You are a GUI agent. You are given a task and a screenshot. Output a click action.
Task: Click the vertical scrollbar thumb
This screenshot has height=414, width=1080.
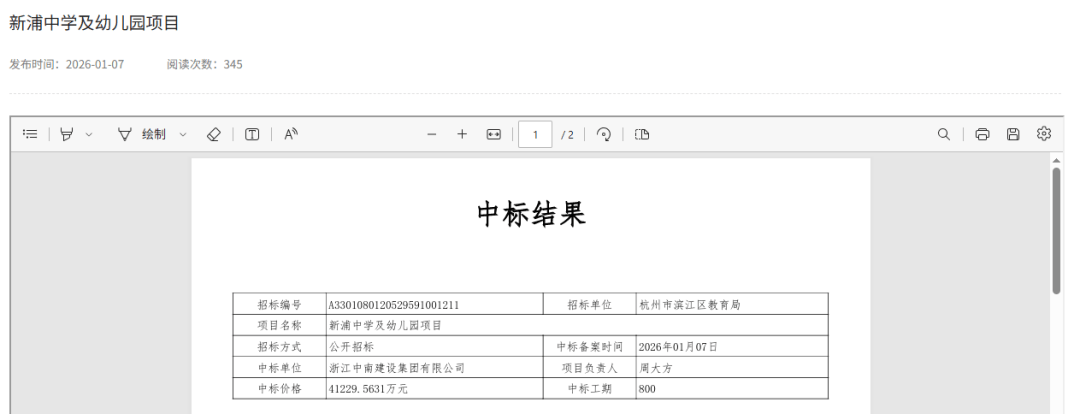[x=1056, y=230]
